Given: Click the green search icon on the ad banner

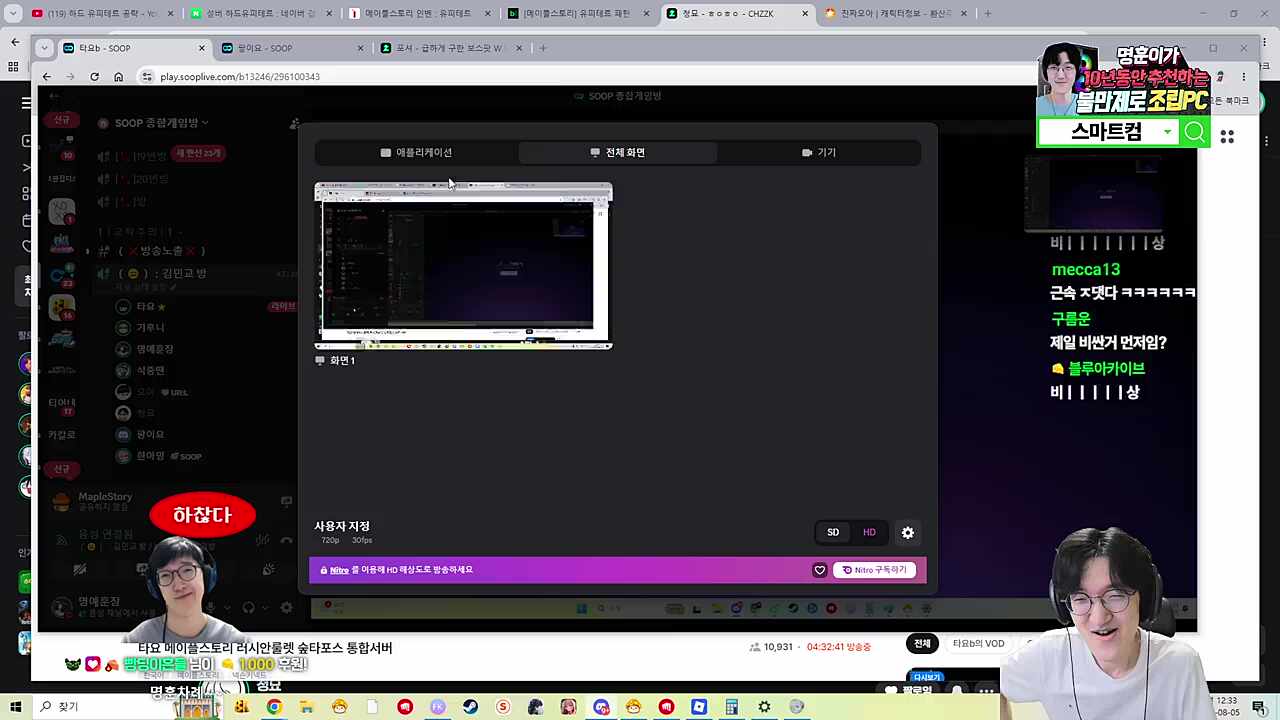Looking at the screenshot, I should [x=1195, y=132].
